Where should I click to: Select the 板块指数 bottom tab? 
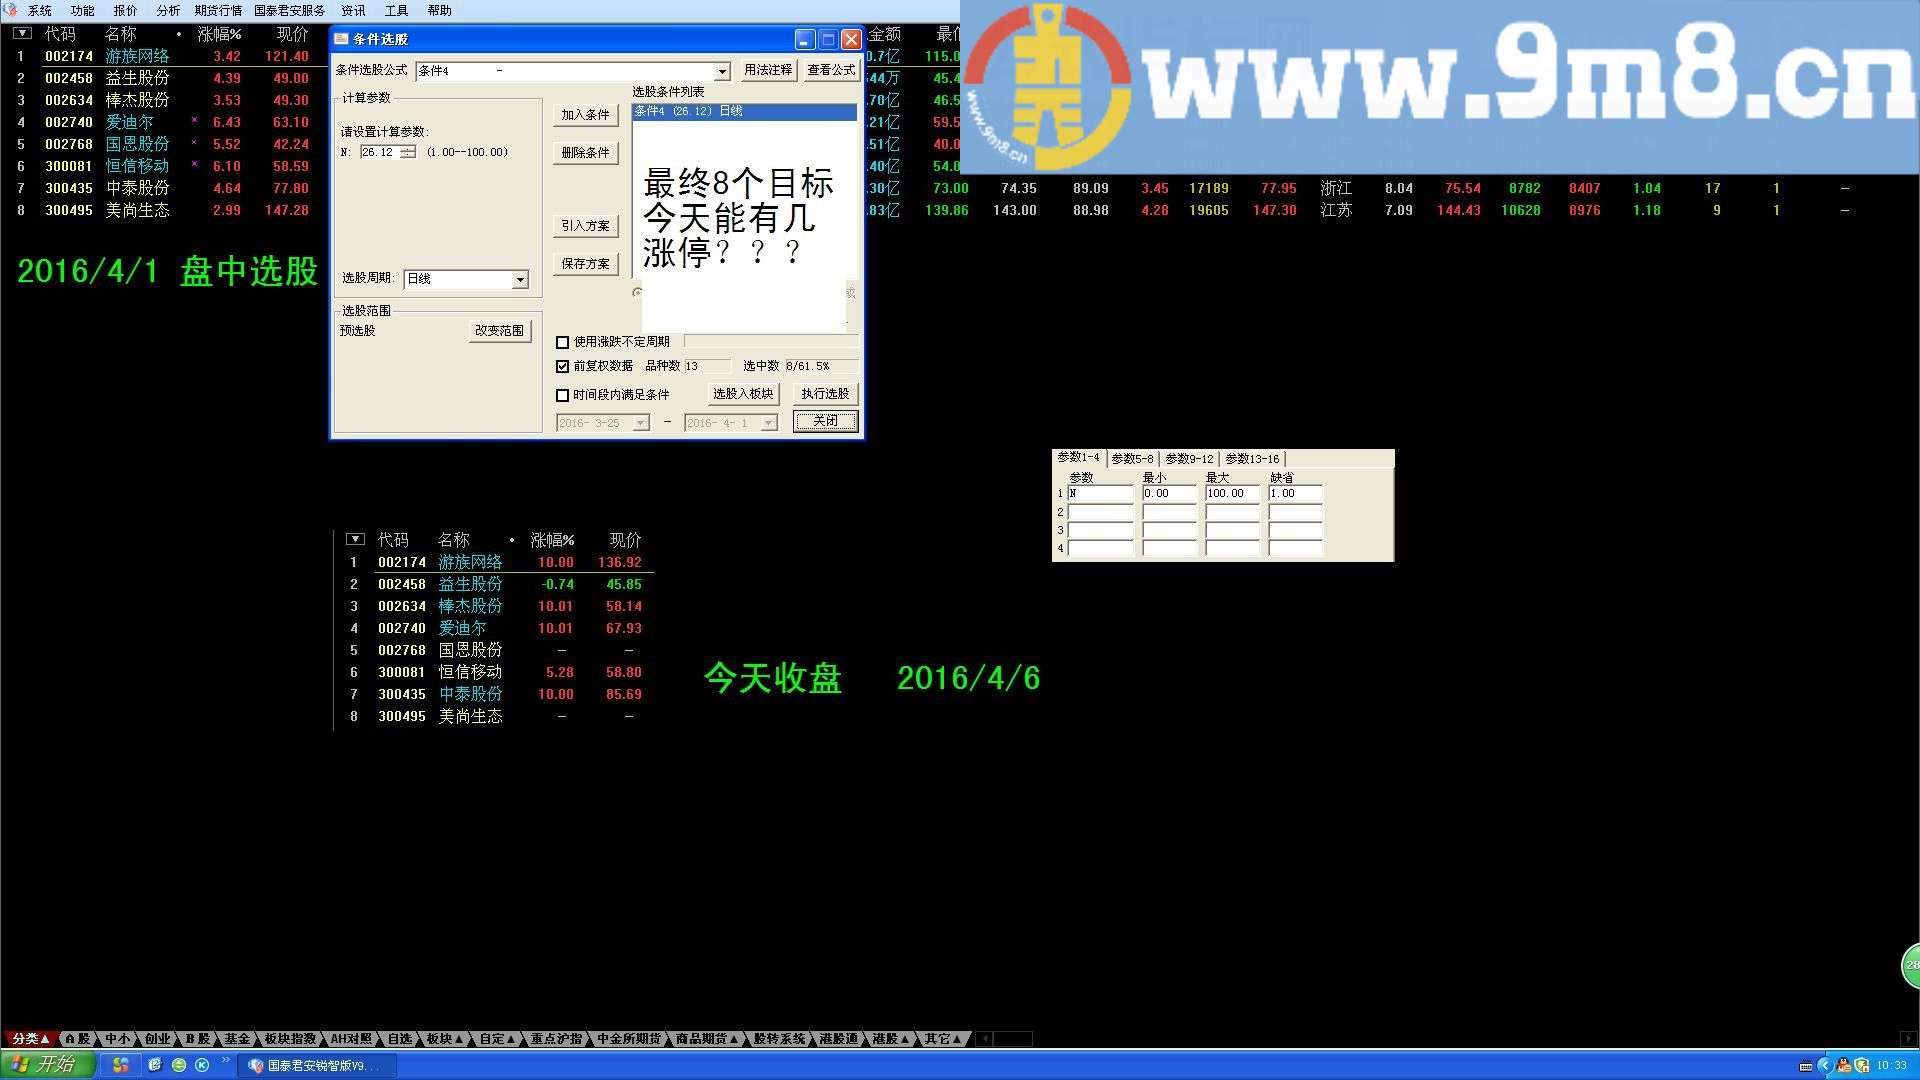pos(290,1039)
